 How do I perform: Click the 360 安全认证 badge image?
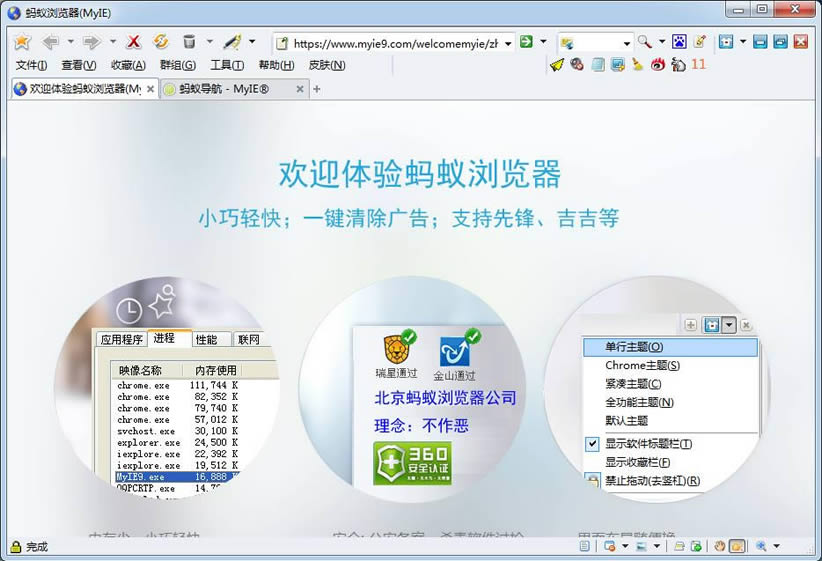point(412,463)
